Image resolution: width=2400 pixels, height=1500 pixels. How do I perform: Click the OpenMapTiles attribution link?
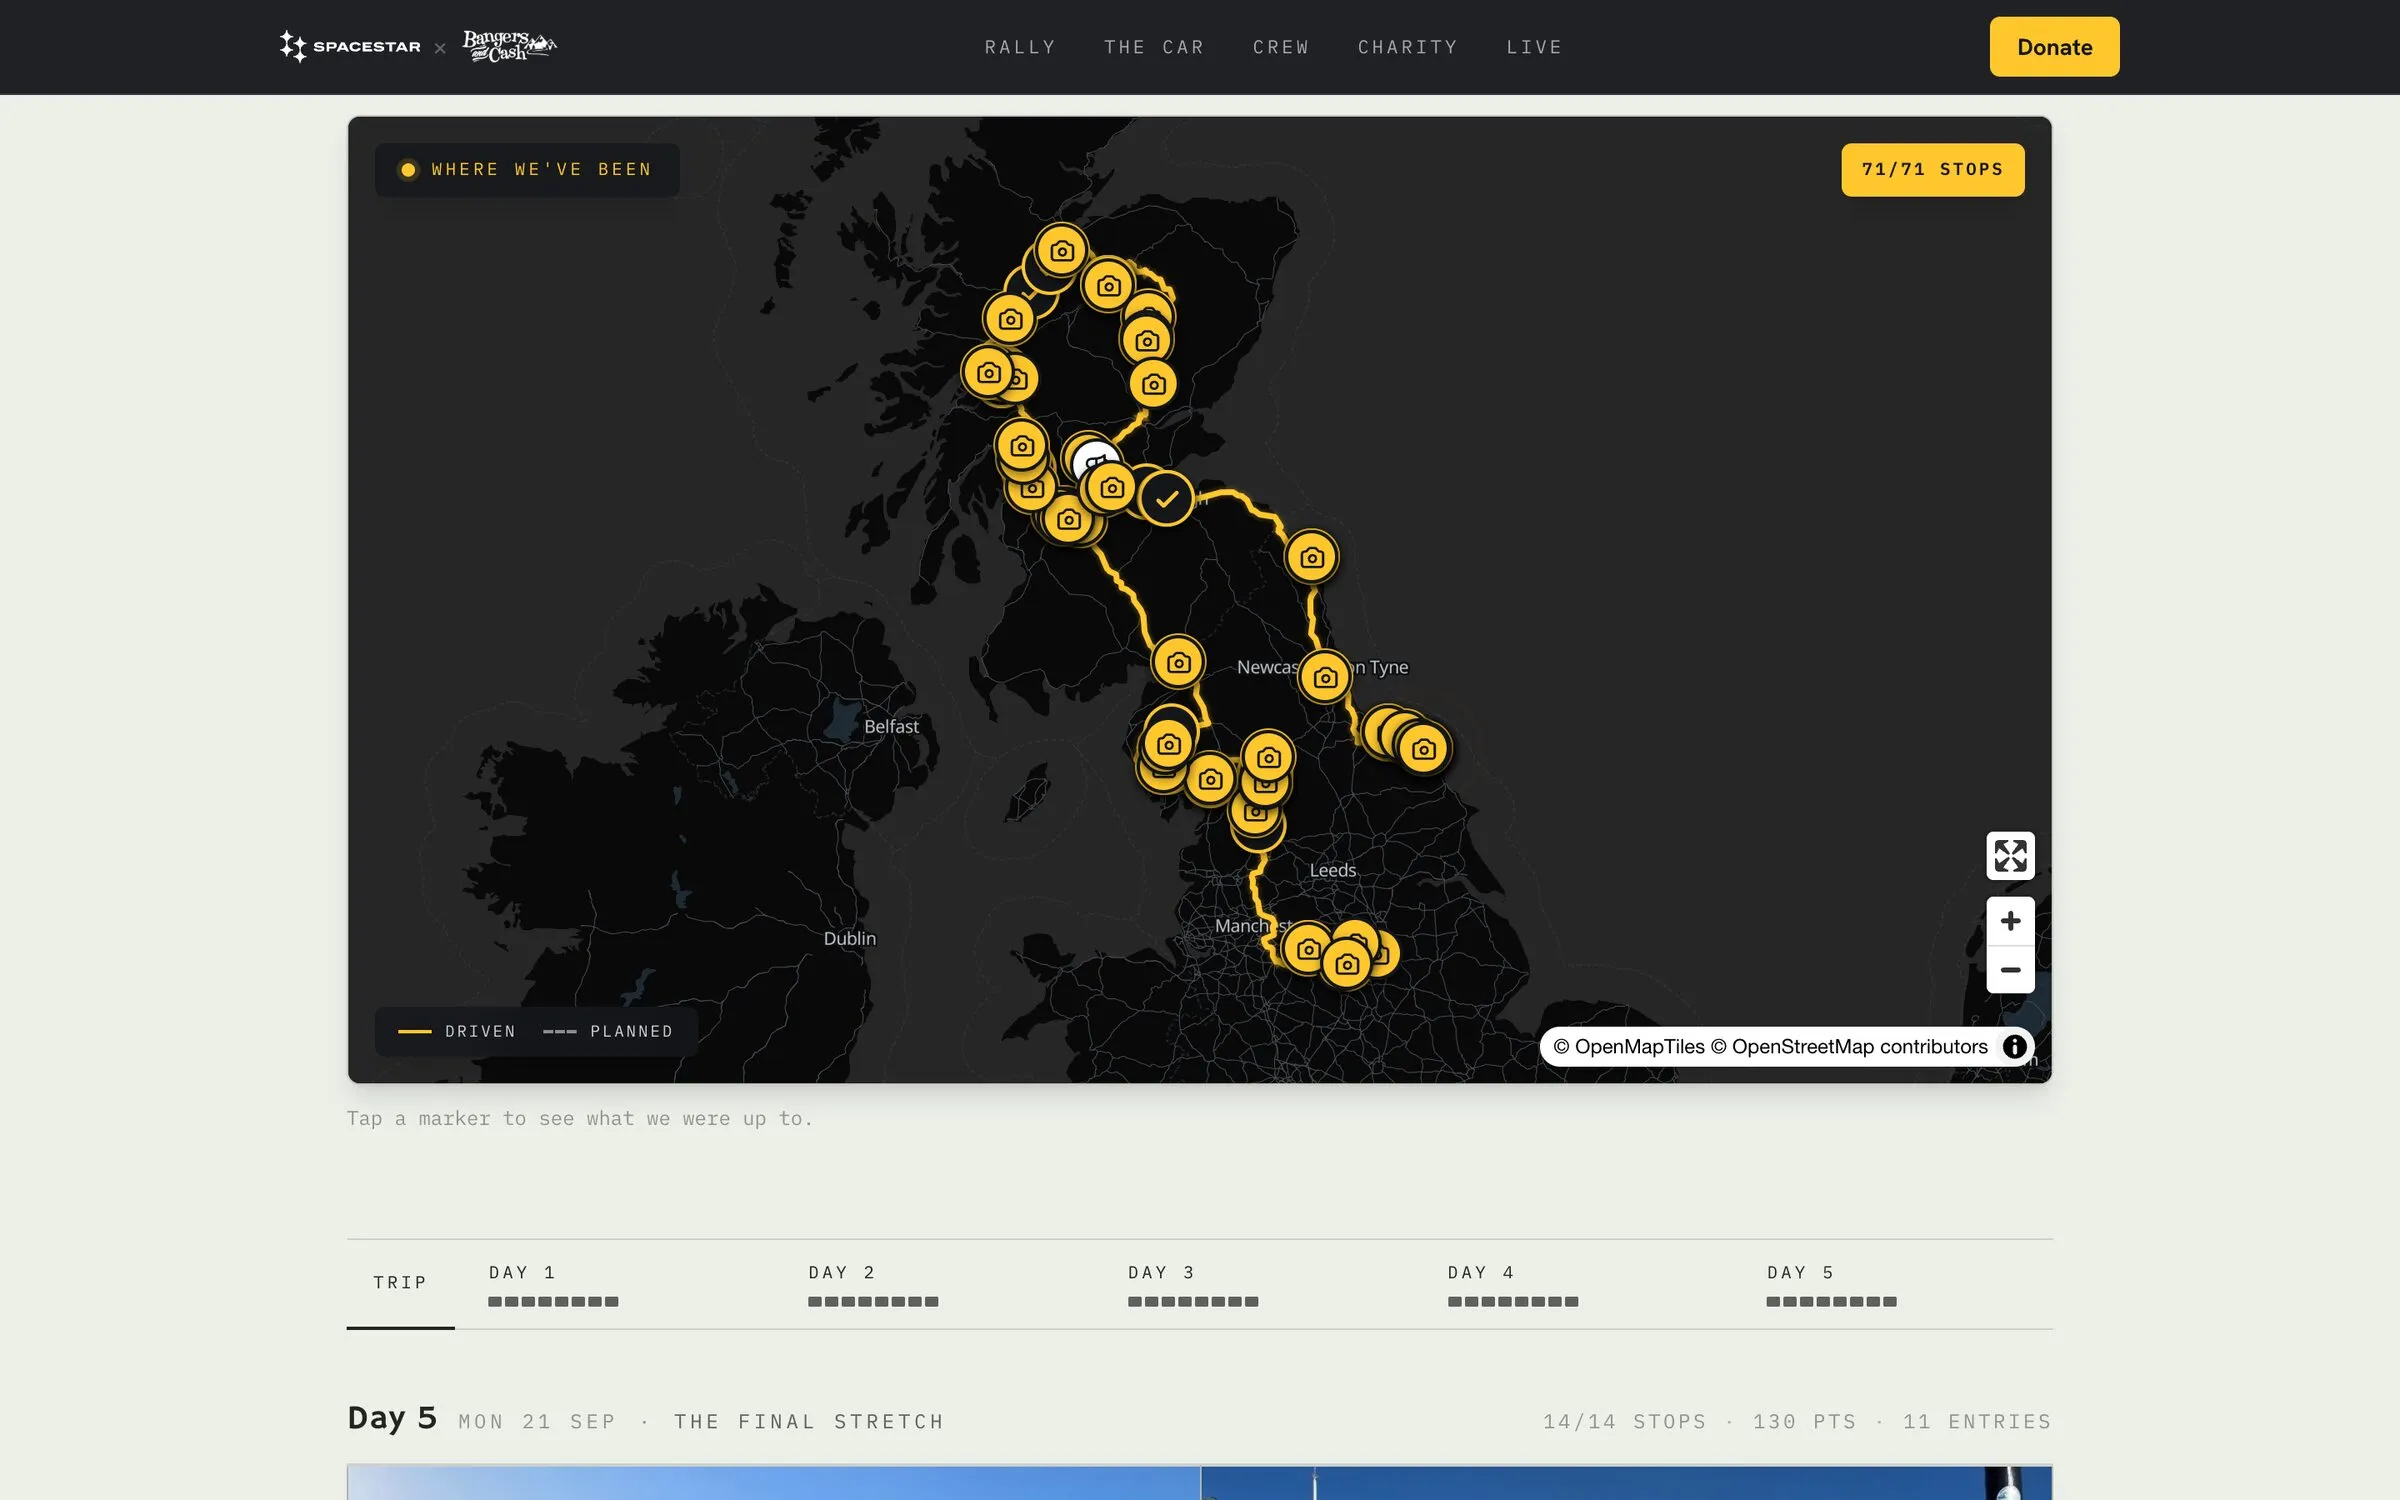[x=1629, y=1046]
